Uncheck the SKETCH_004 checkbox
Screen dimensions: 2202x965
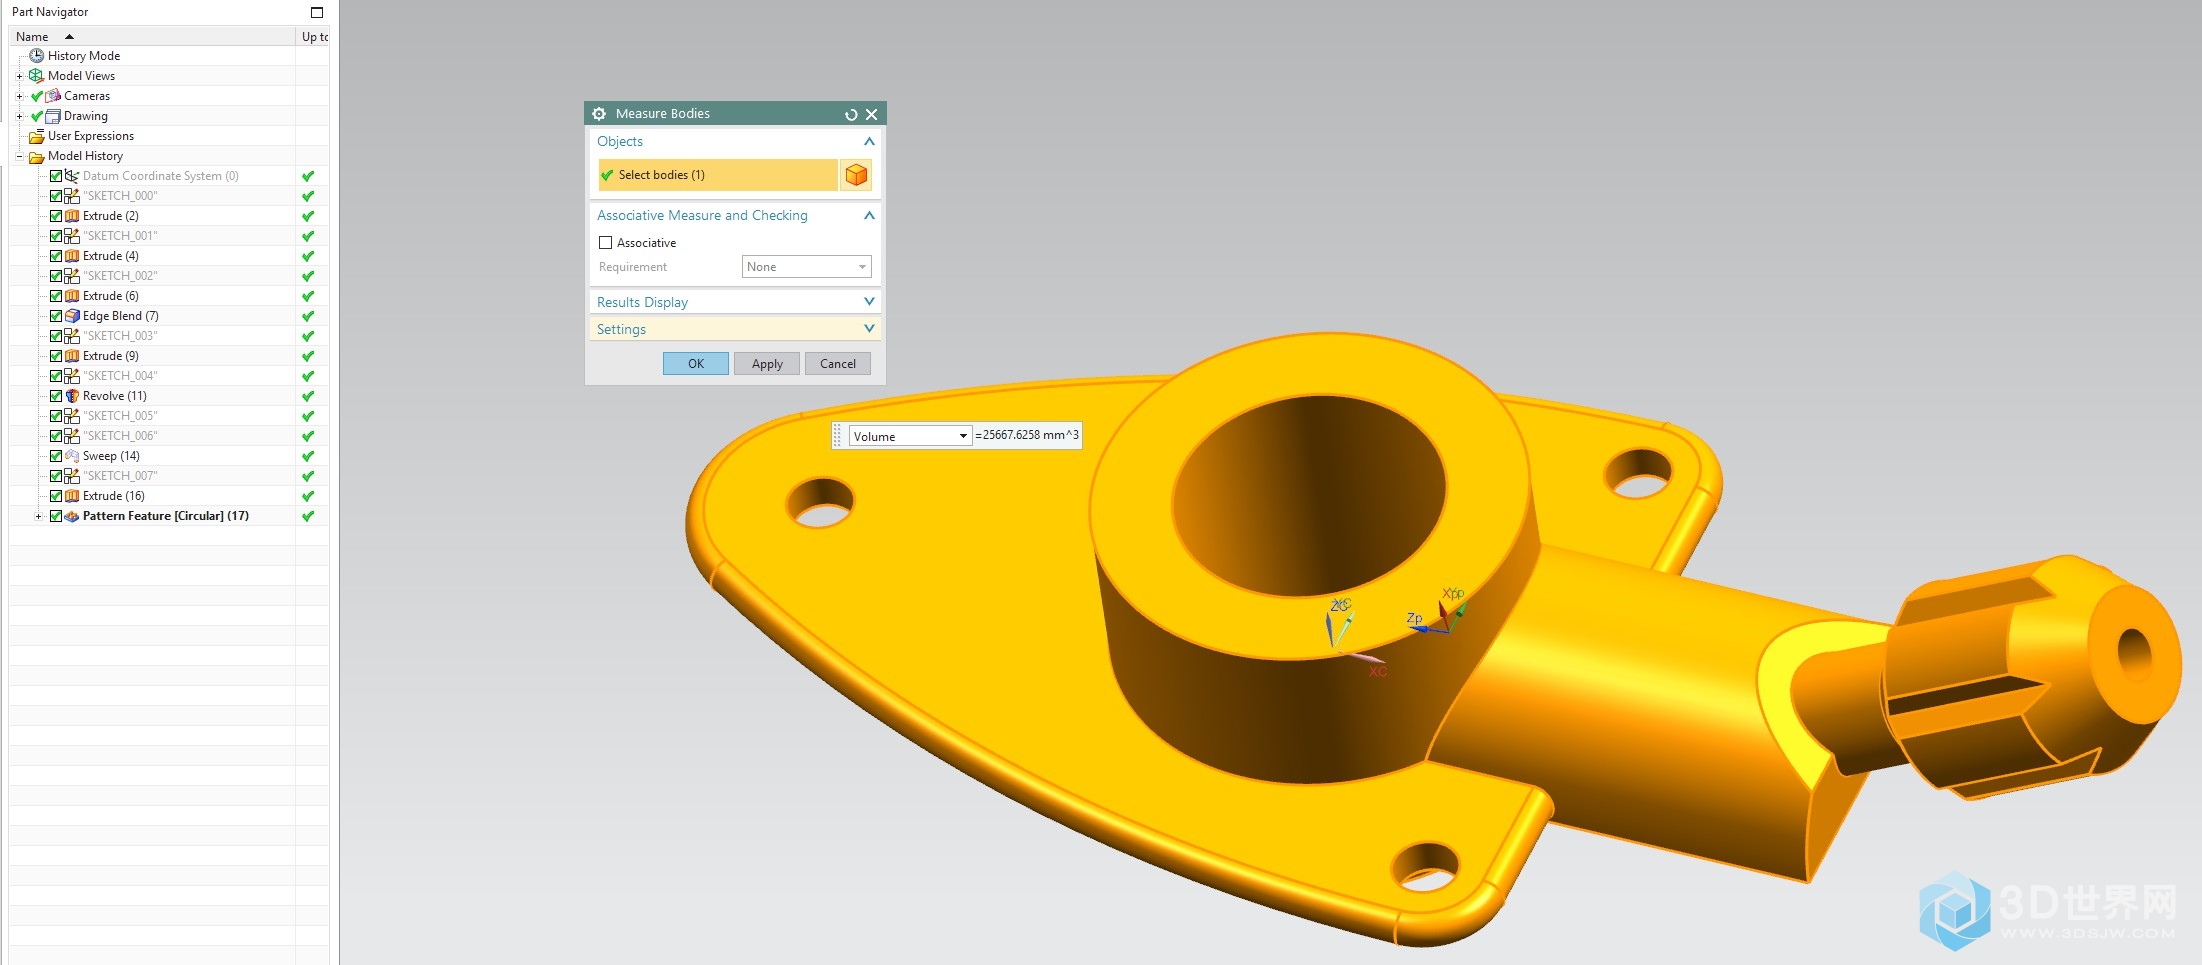(56, 376)
